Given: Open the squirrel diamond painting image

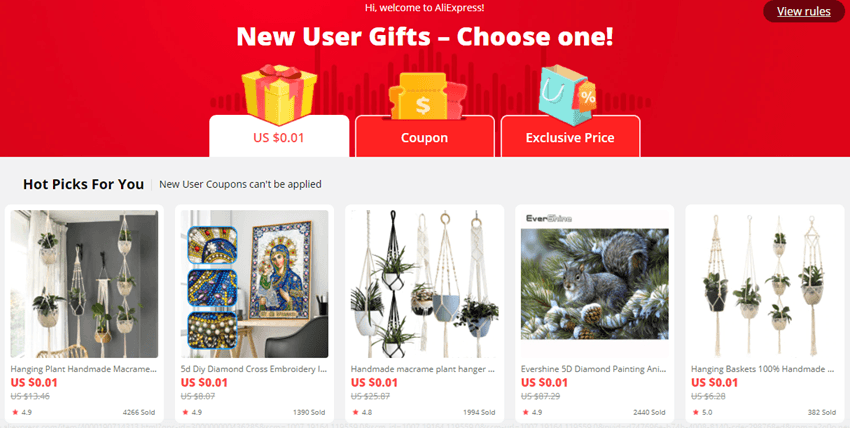Looking at the screenshot, I should click(x=595, y=284).
